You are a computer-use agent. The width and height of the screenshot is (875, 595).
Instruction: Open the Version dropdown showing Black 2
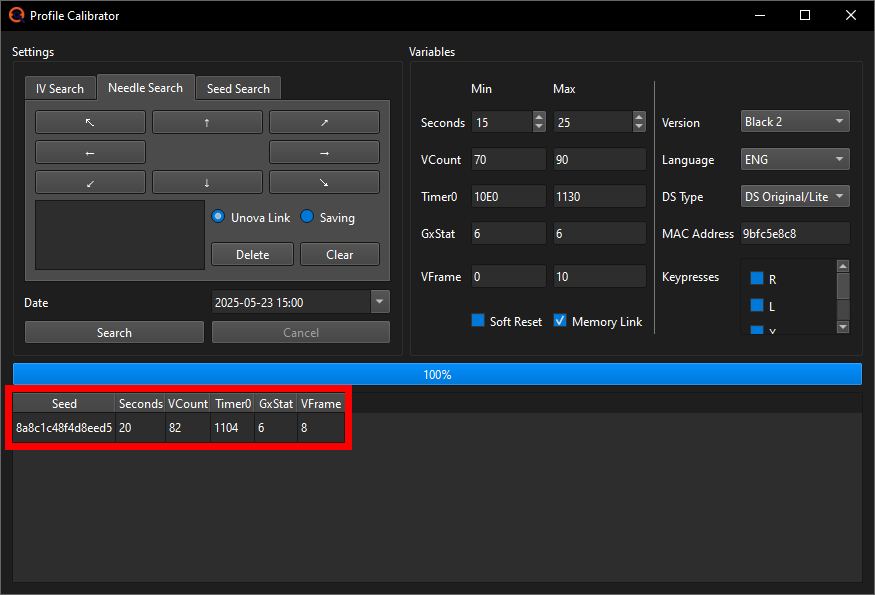[795, 122]
